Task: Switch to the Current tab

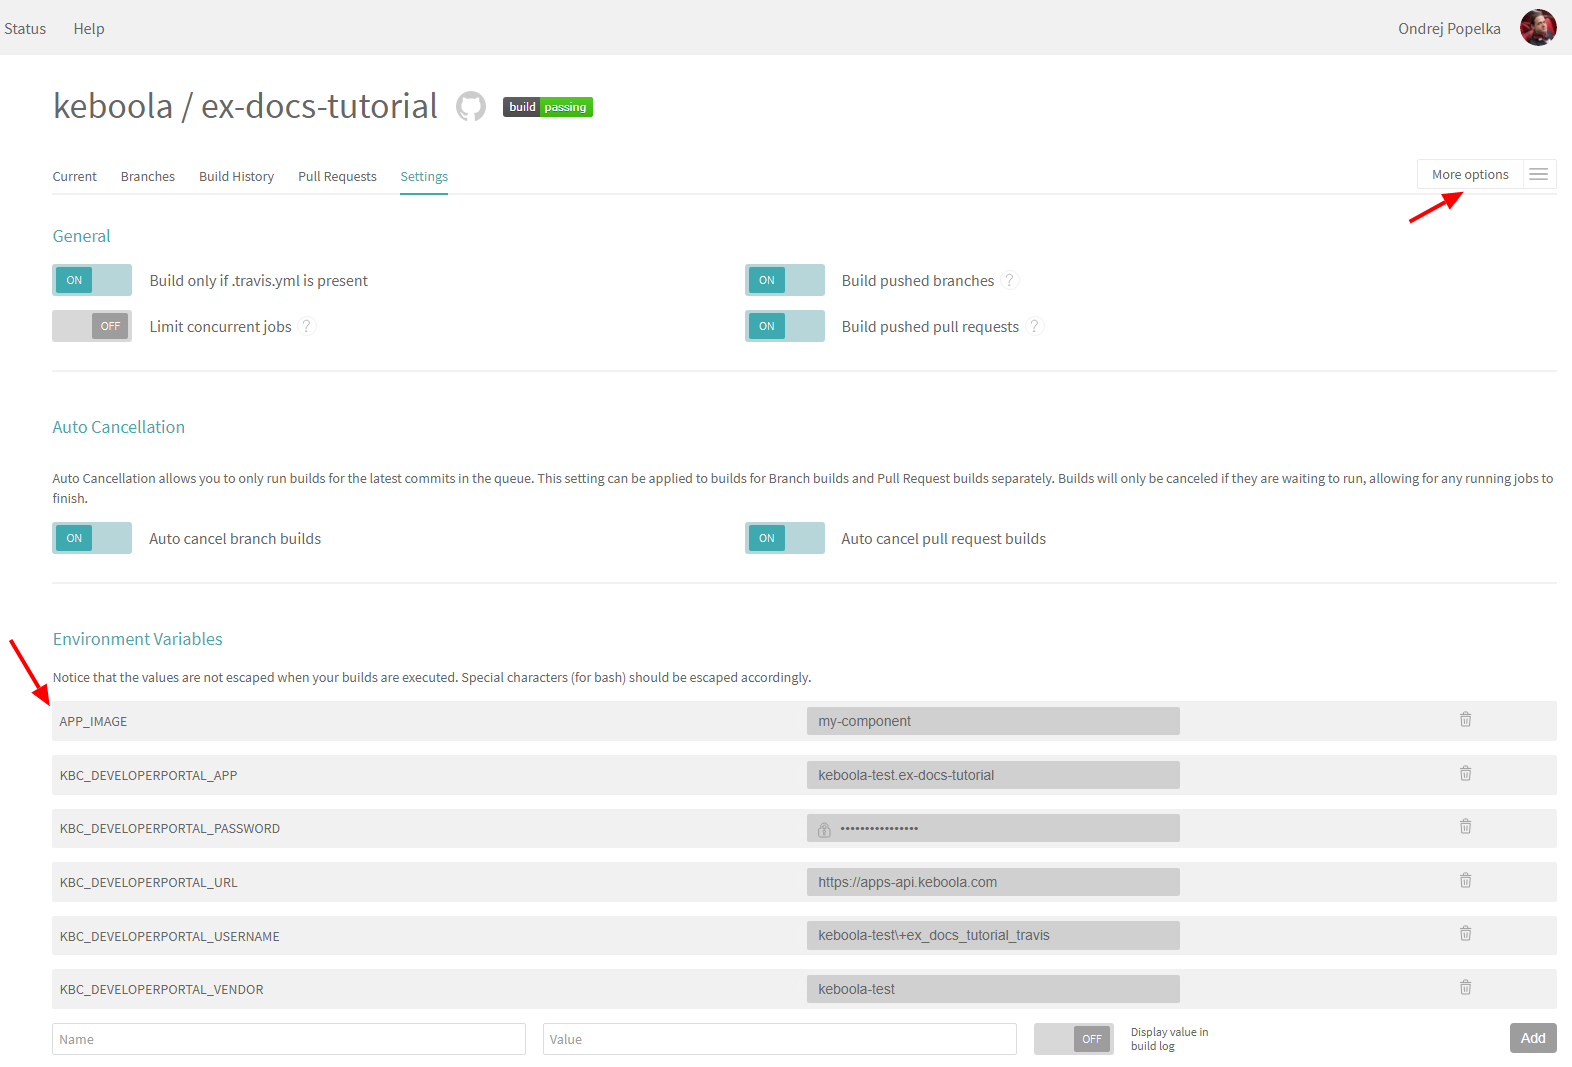Action: (x=75, y=176)
